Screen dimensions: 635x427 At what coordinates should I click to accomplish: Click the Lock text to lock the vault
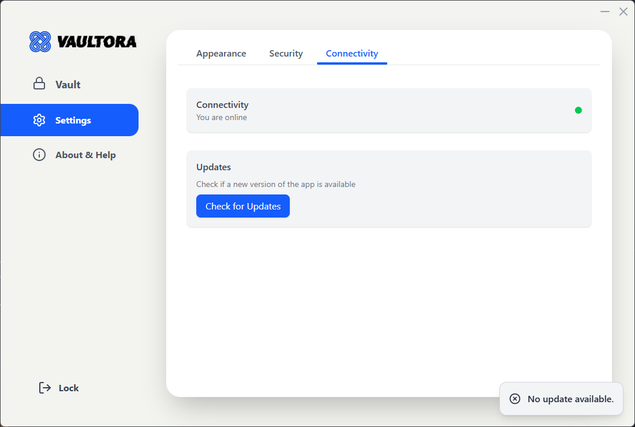coord(69,388)
